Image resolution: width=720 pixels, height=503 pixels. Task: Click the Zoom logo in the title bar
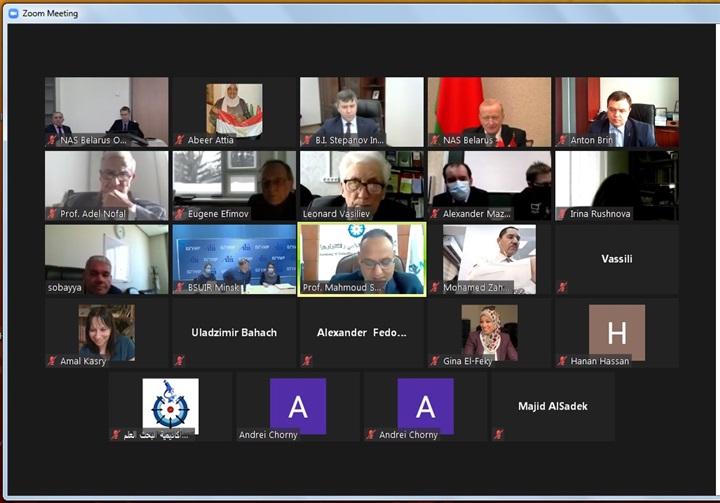[12, 13]
